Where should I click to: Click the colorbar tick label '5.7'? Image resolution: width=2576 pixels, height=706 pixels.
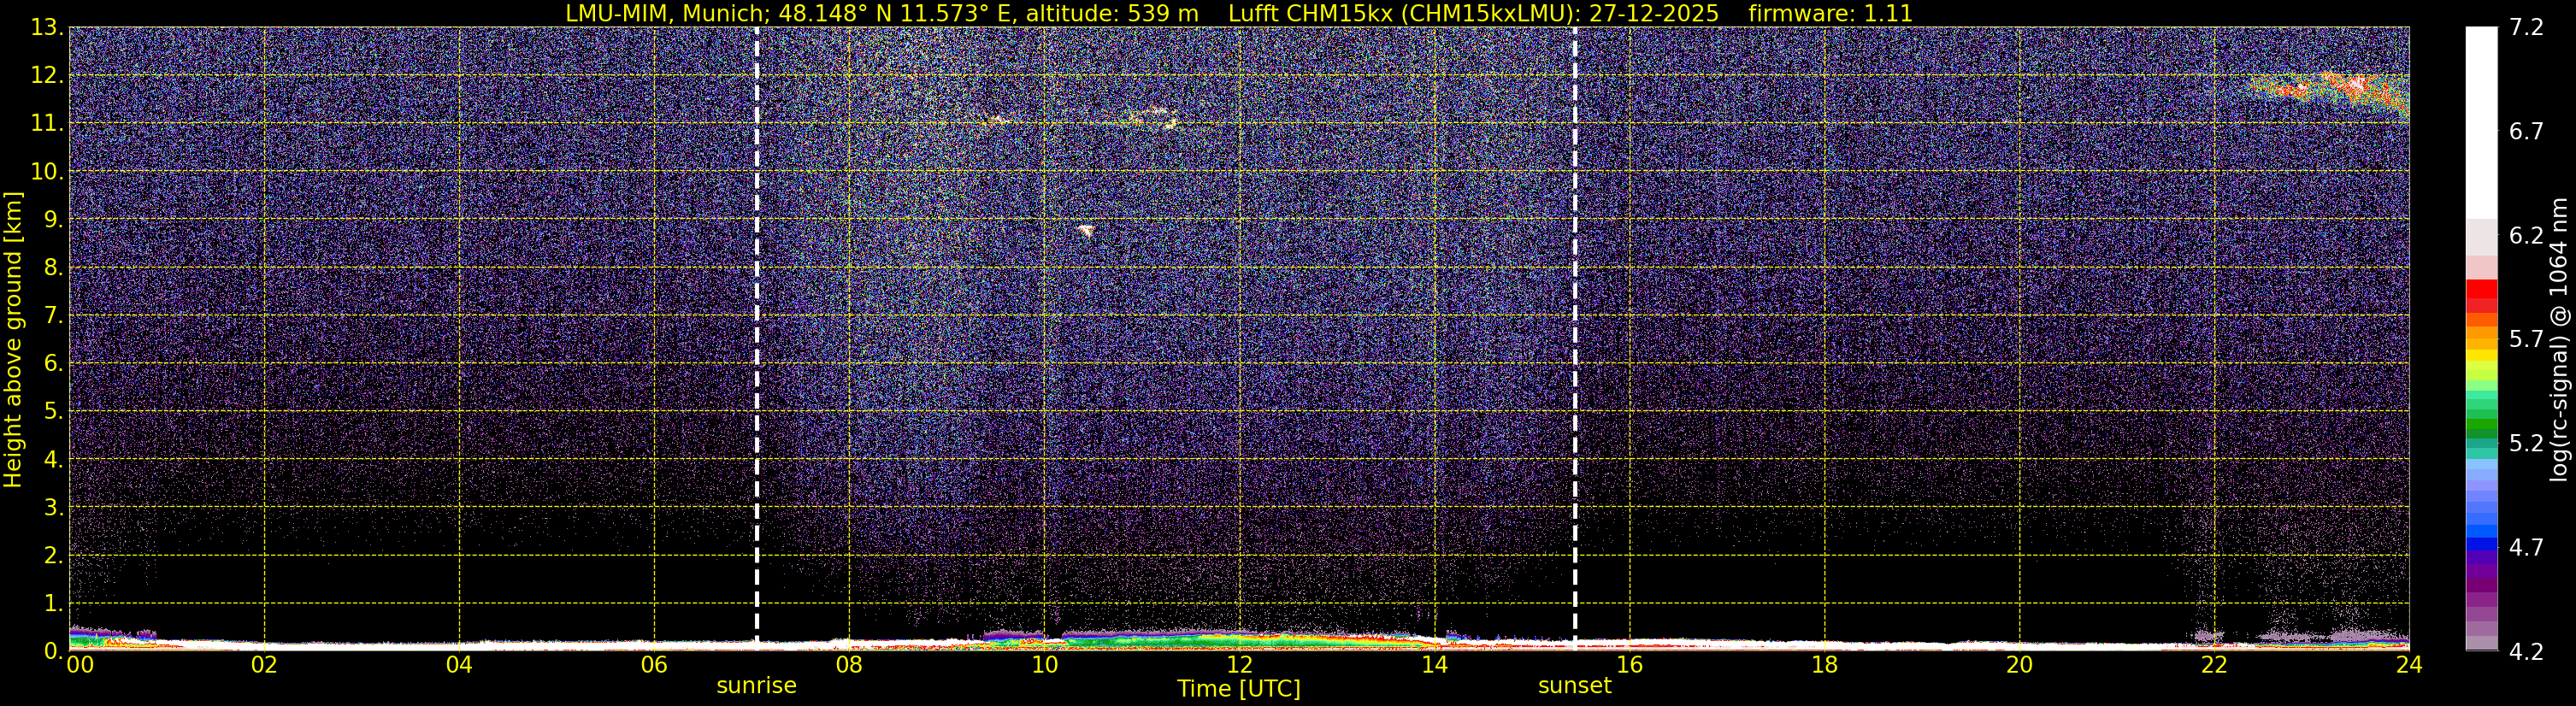(x=2526, y=339)
